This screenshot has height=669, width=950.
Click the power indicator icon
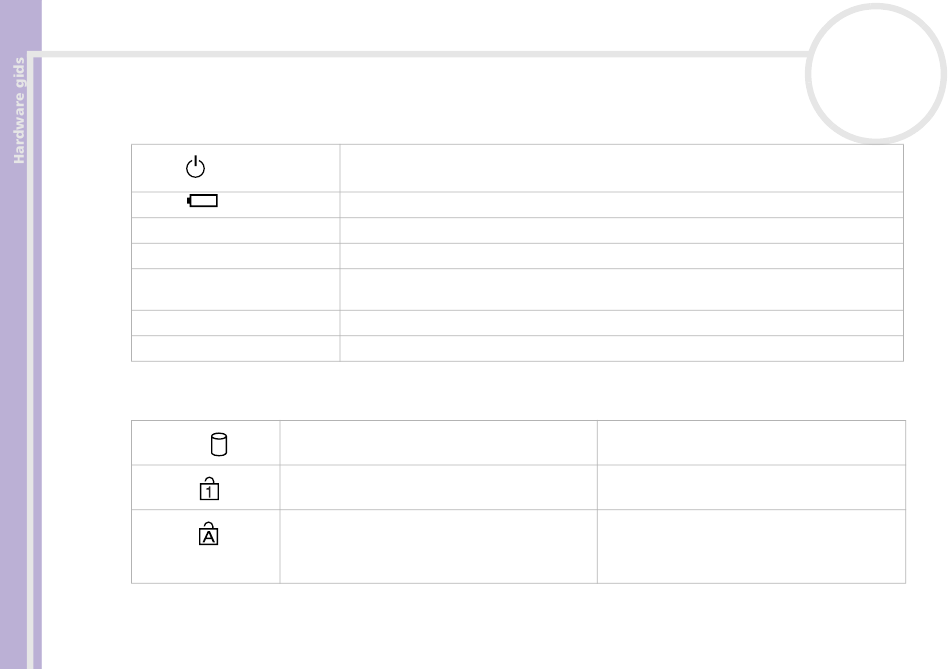[195, 167]
